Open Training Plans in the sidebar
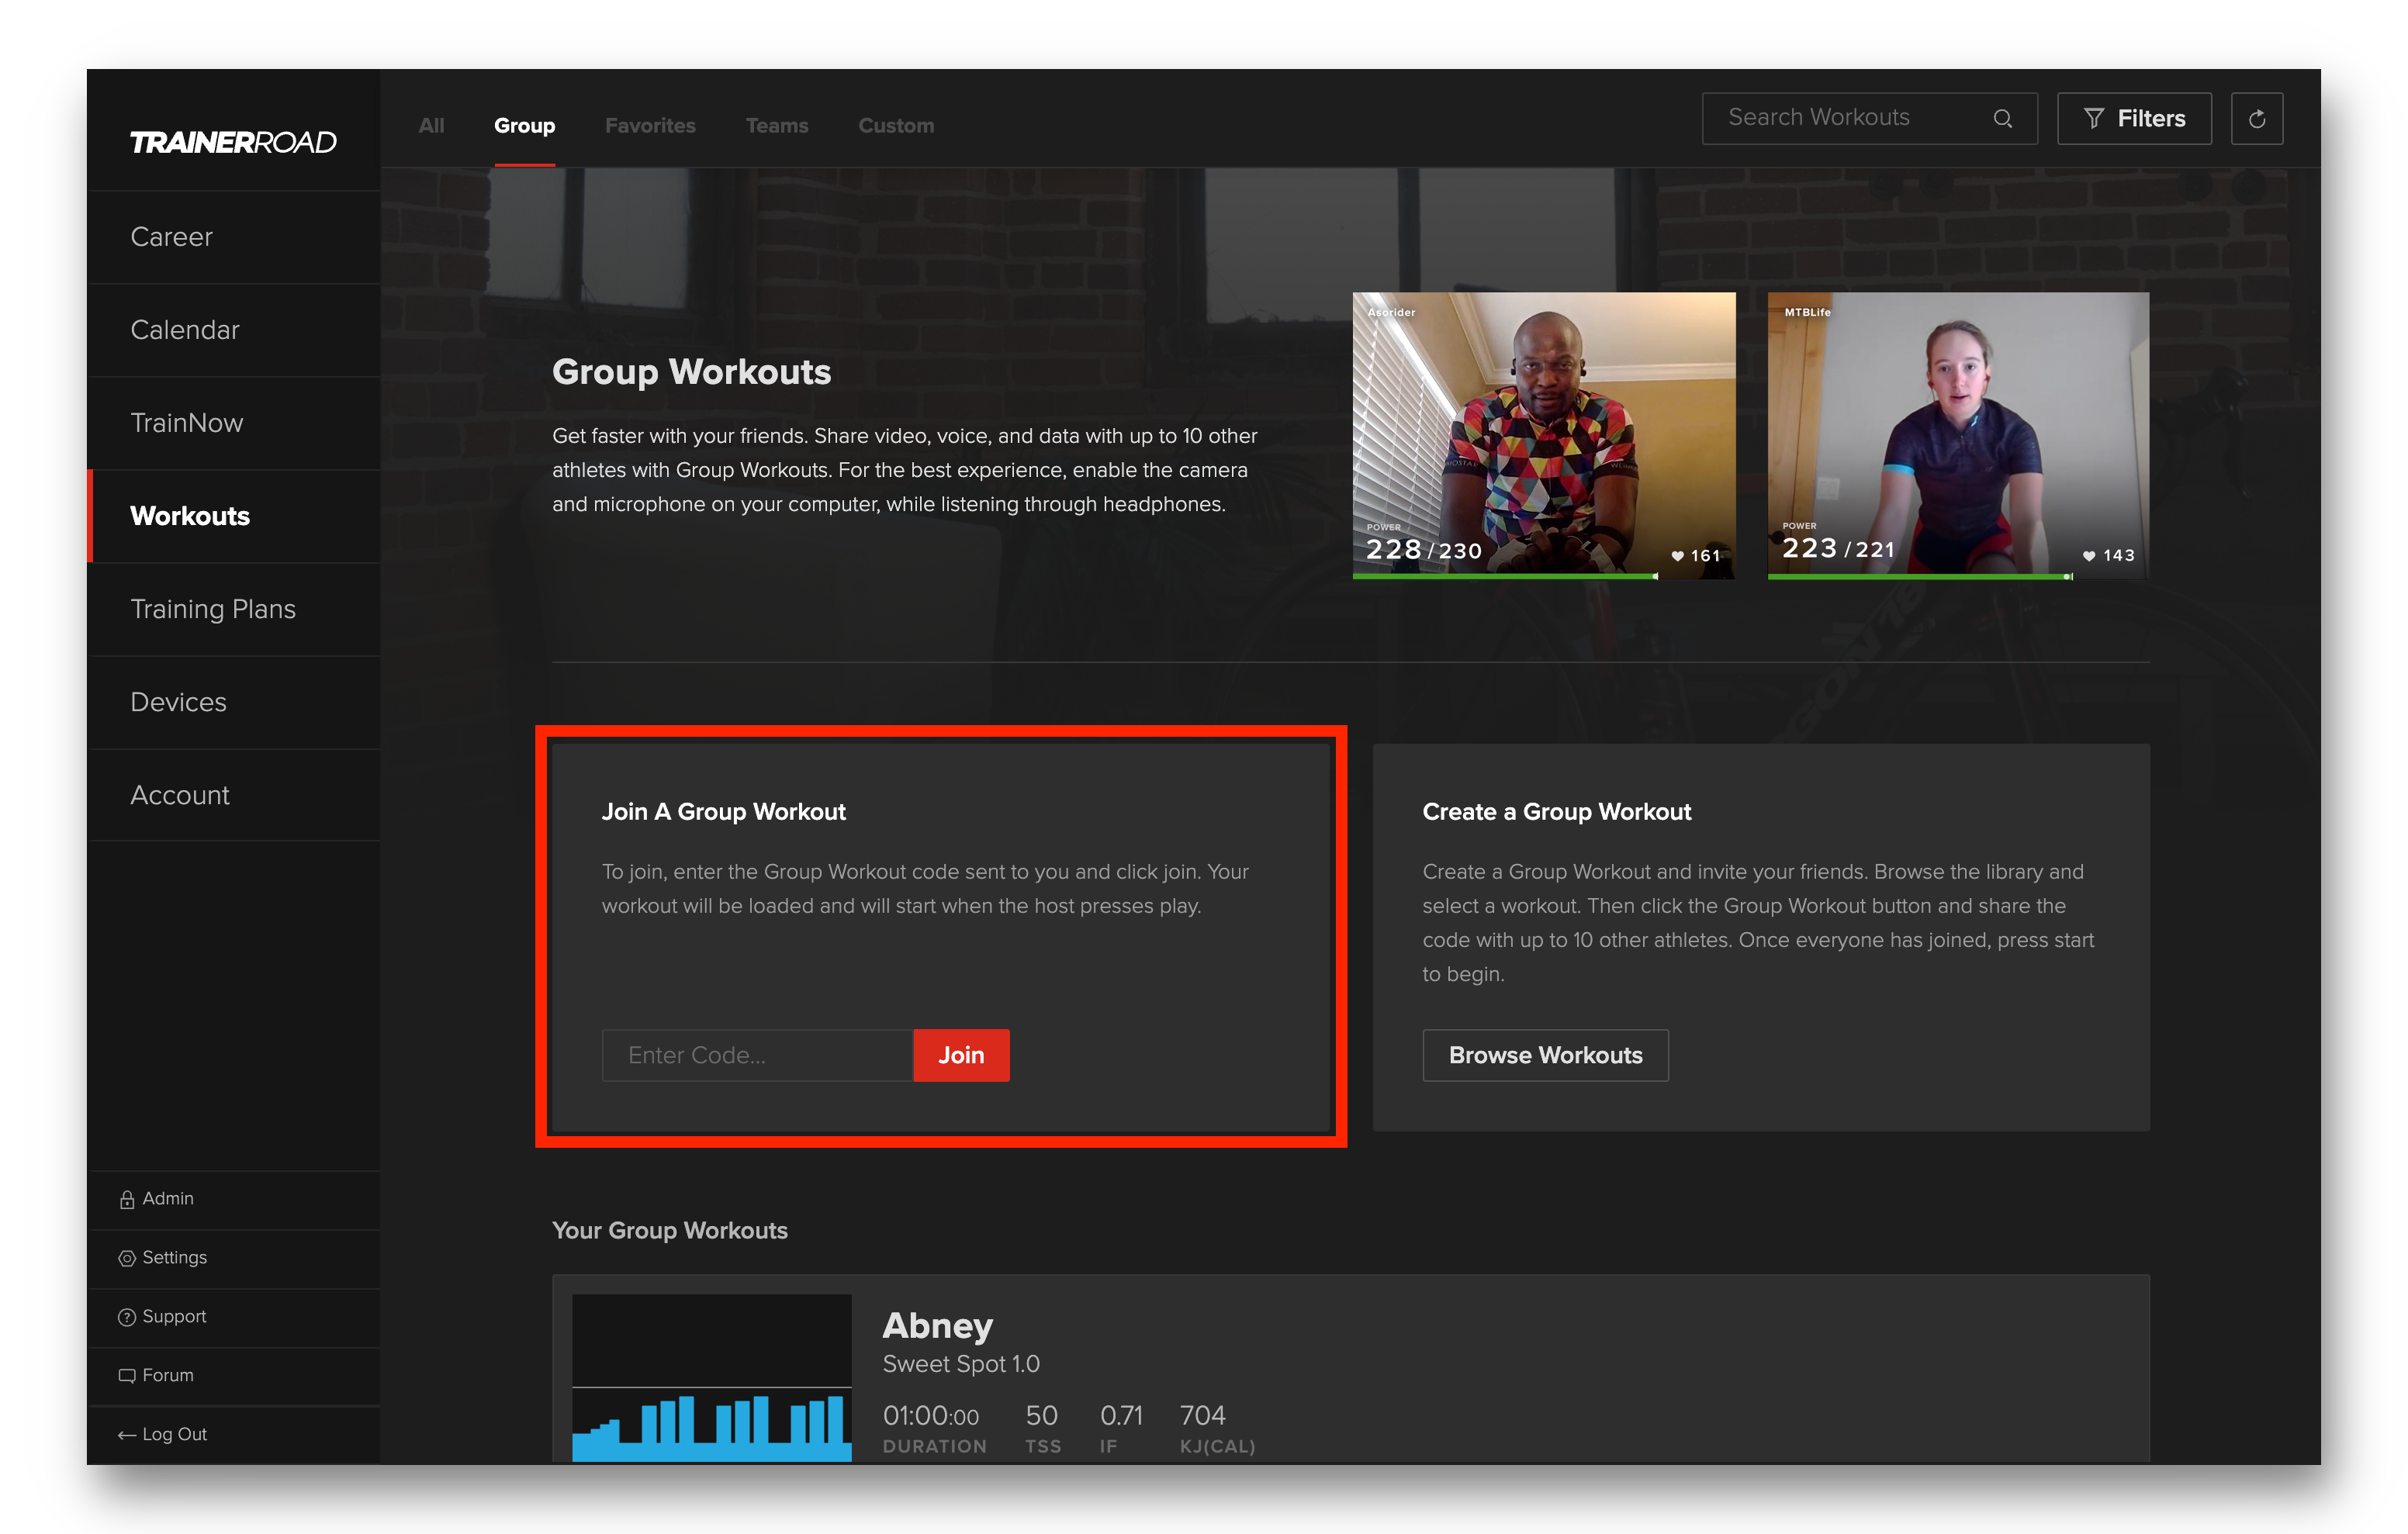Image resolution: width=2408 pixels, height=1534 pixels. (234, 609)
